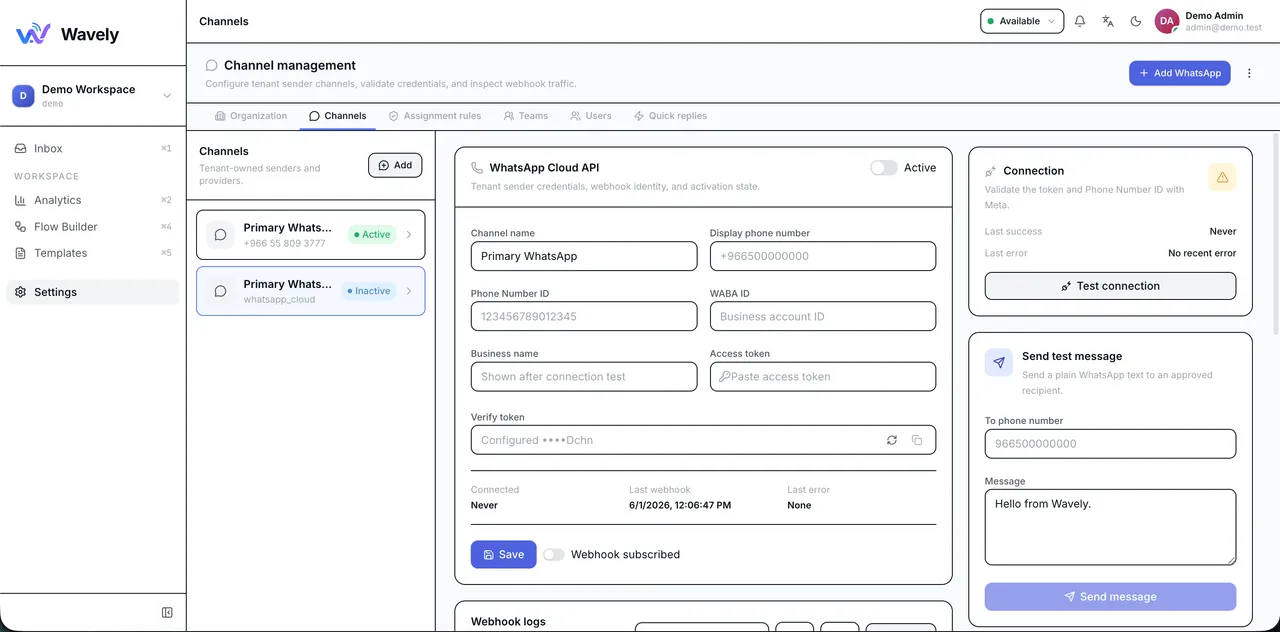Screen dimensions: 1280x632
Task: Open the inactive Primary WhatsApp chevron
Action: pyautogui.click(x=409, y=291)
